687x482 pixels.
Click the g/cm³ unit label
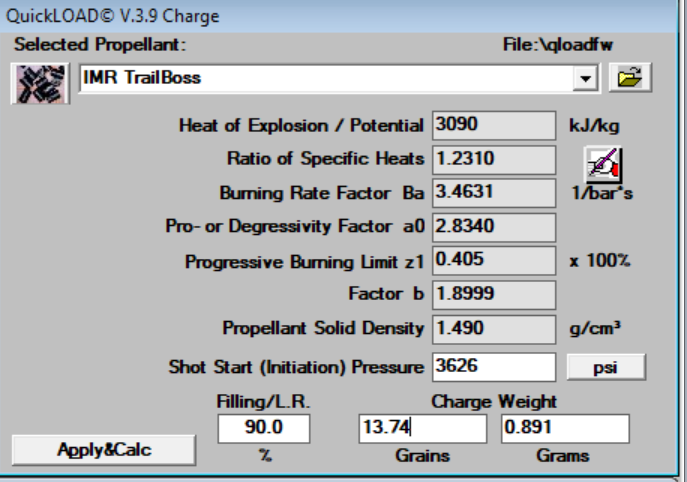click(595, 329)
